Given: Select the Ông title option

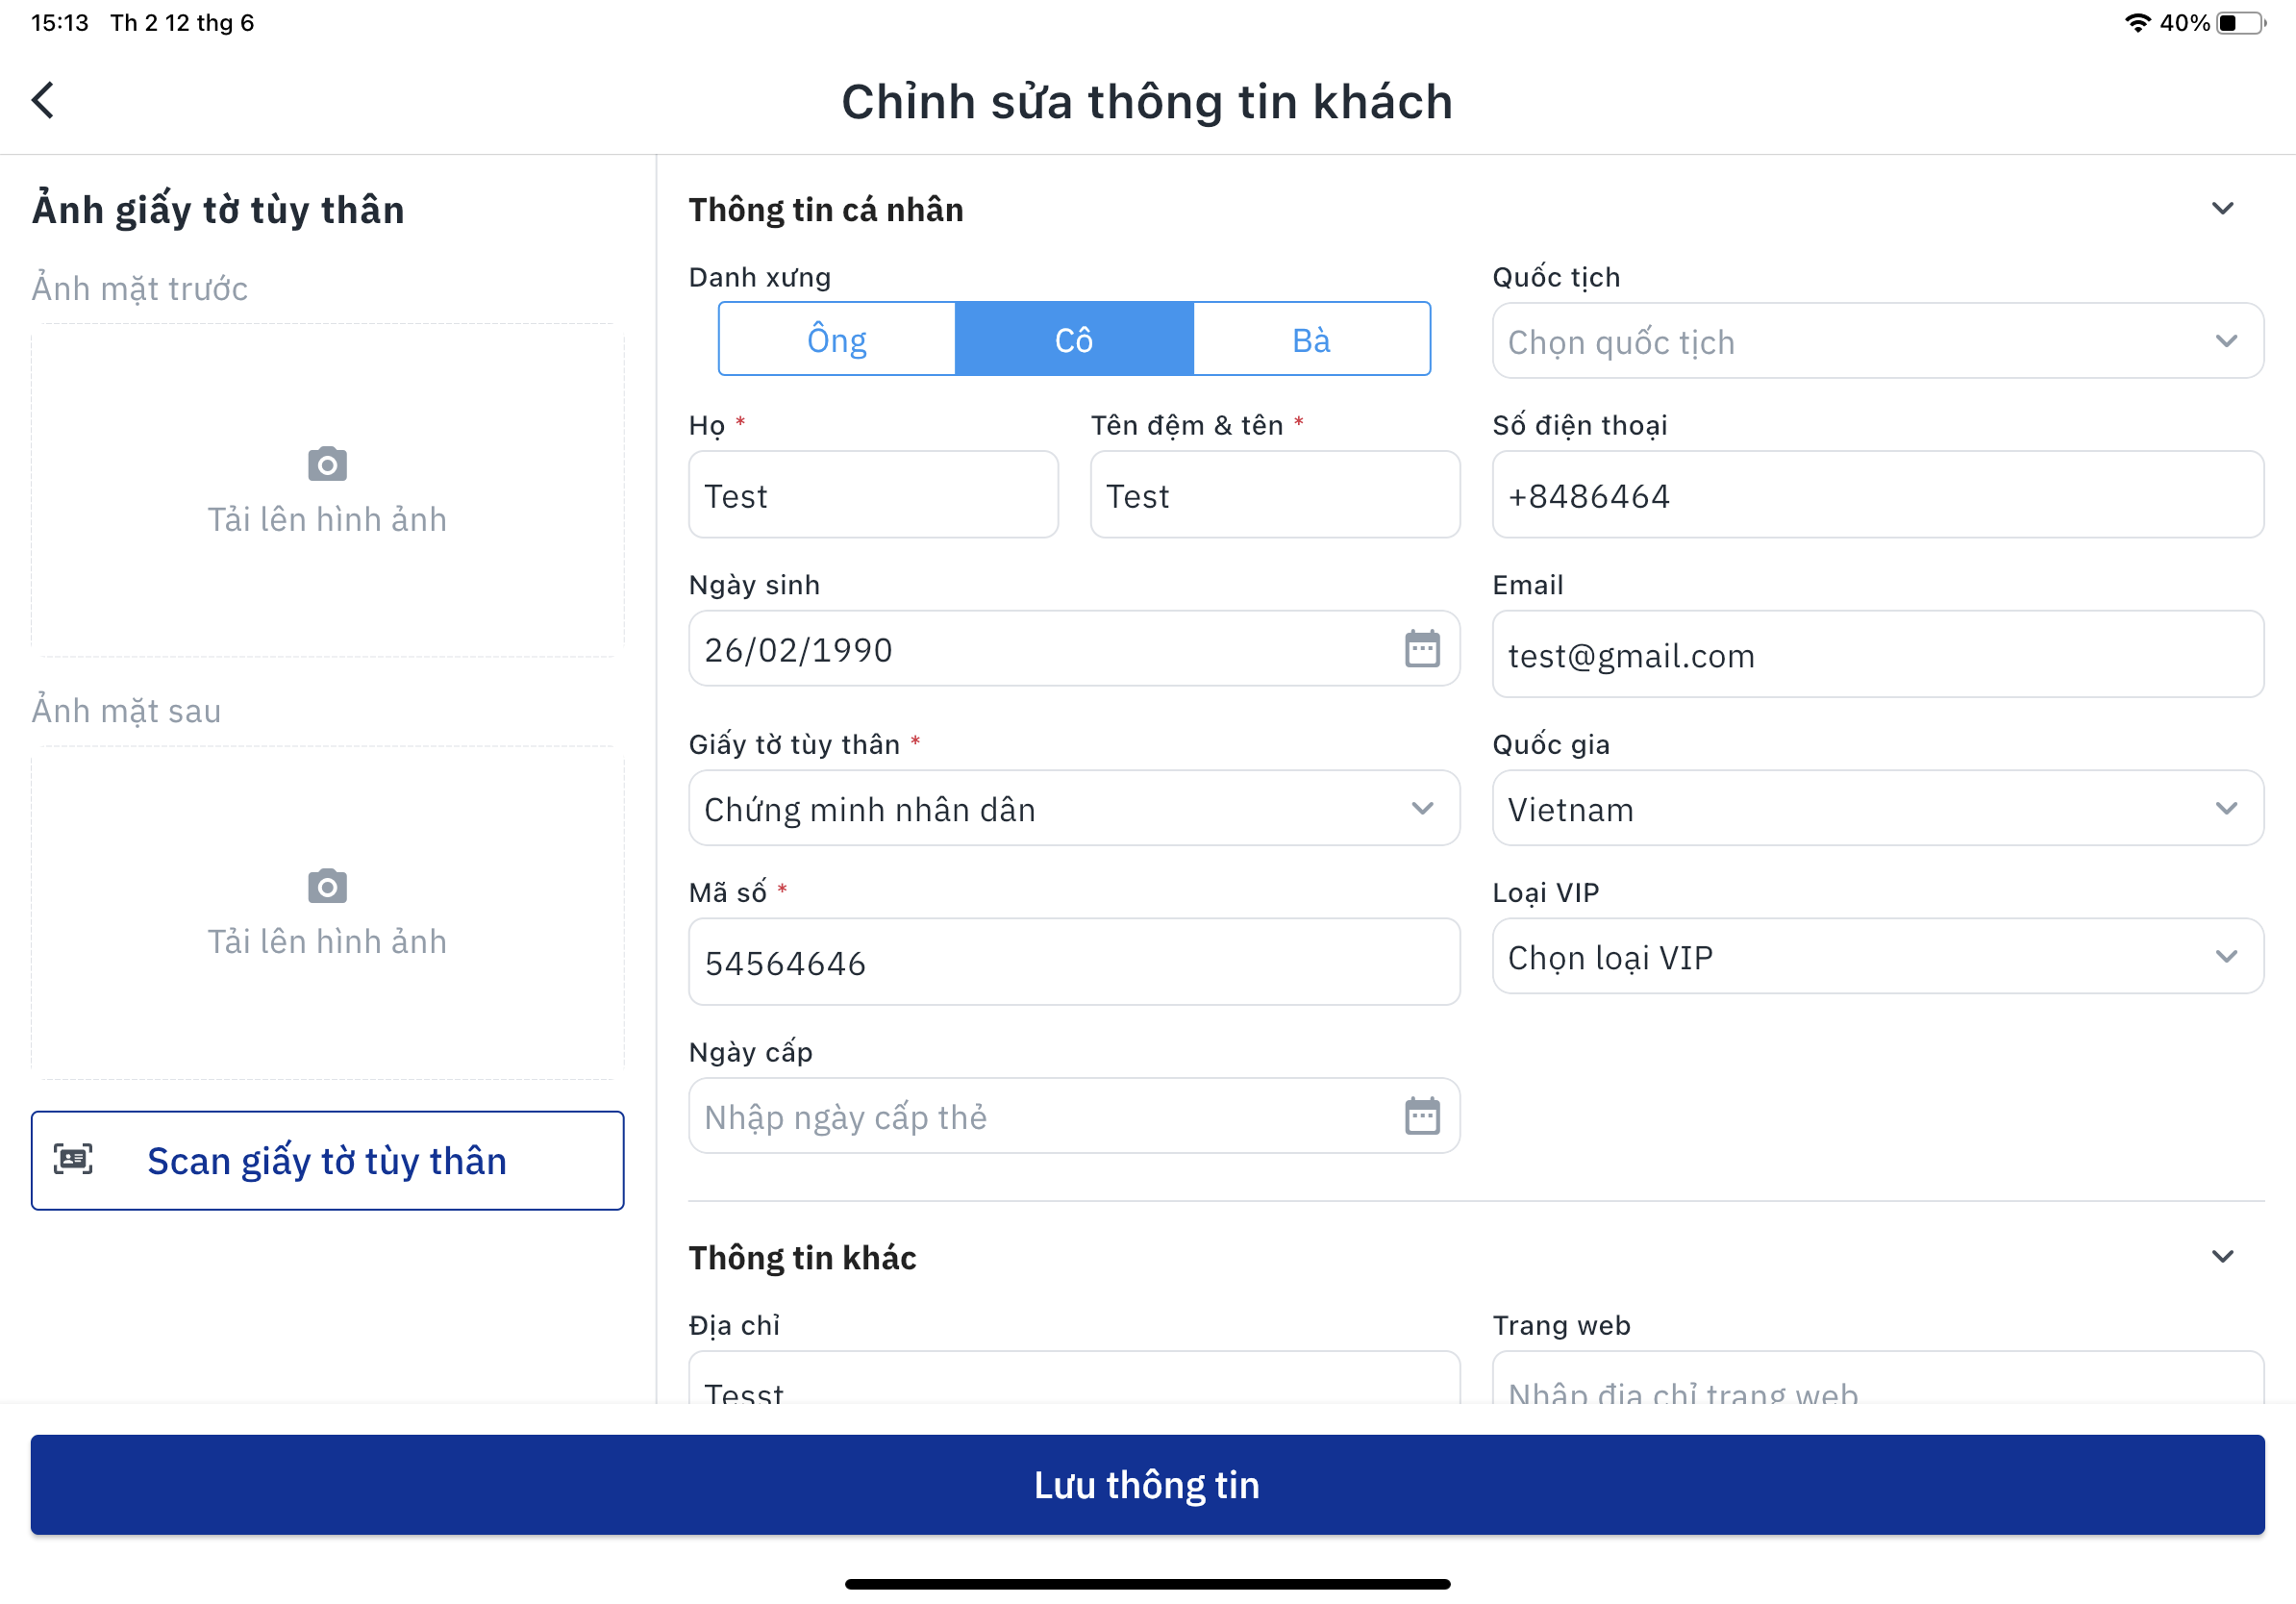Looking at the screenshot, I should [837, 340].
